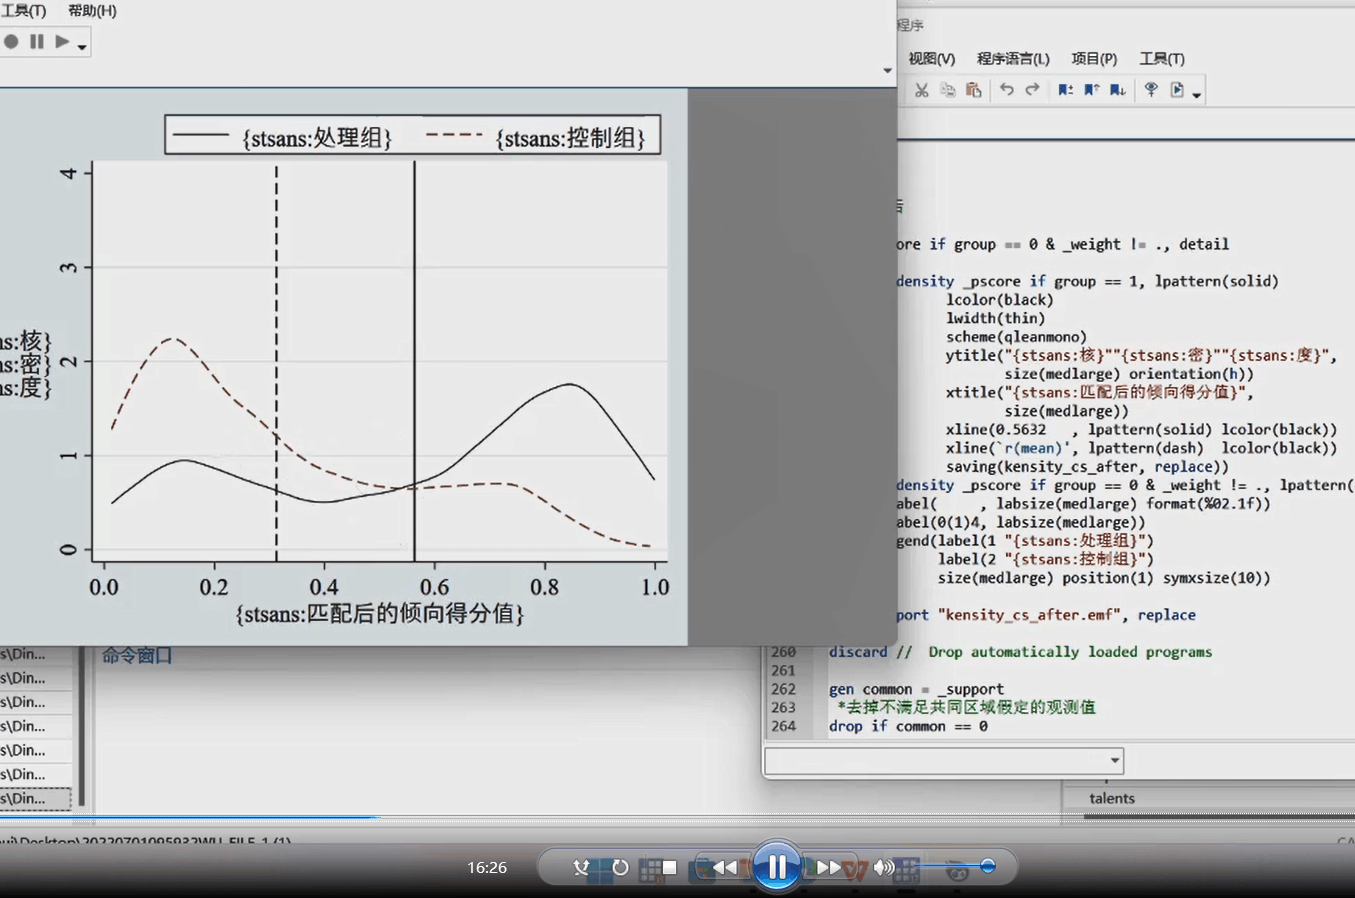This screenshot has width=1355, height=898.
Task: Click the fast-forward next button in player
Action: pos(828,867)
